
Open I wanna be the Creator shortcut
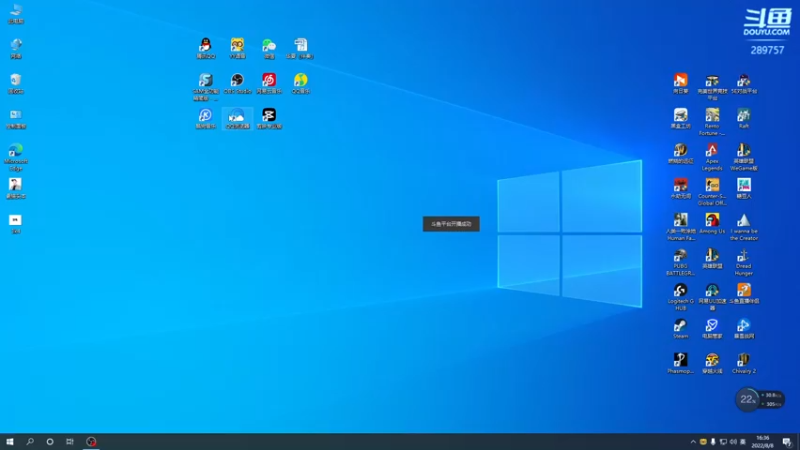(744, 227)
